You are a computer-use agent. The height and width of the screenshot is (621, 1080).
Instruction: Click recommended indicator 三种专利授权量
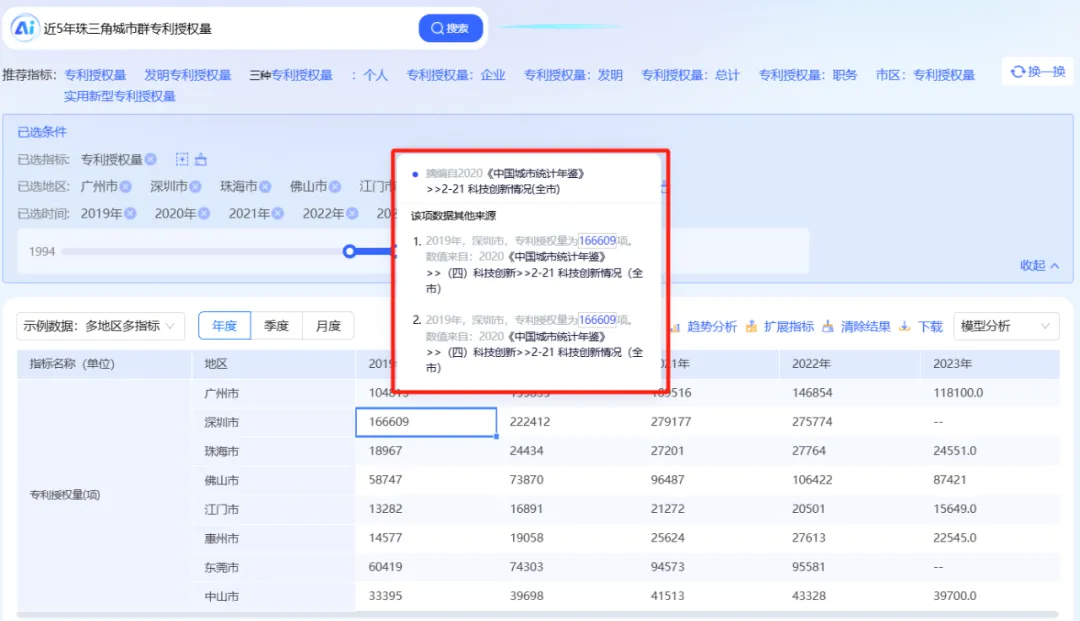tap(291, 75)
